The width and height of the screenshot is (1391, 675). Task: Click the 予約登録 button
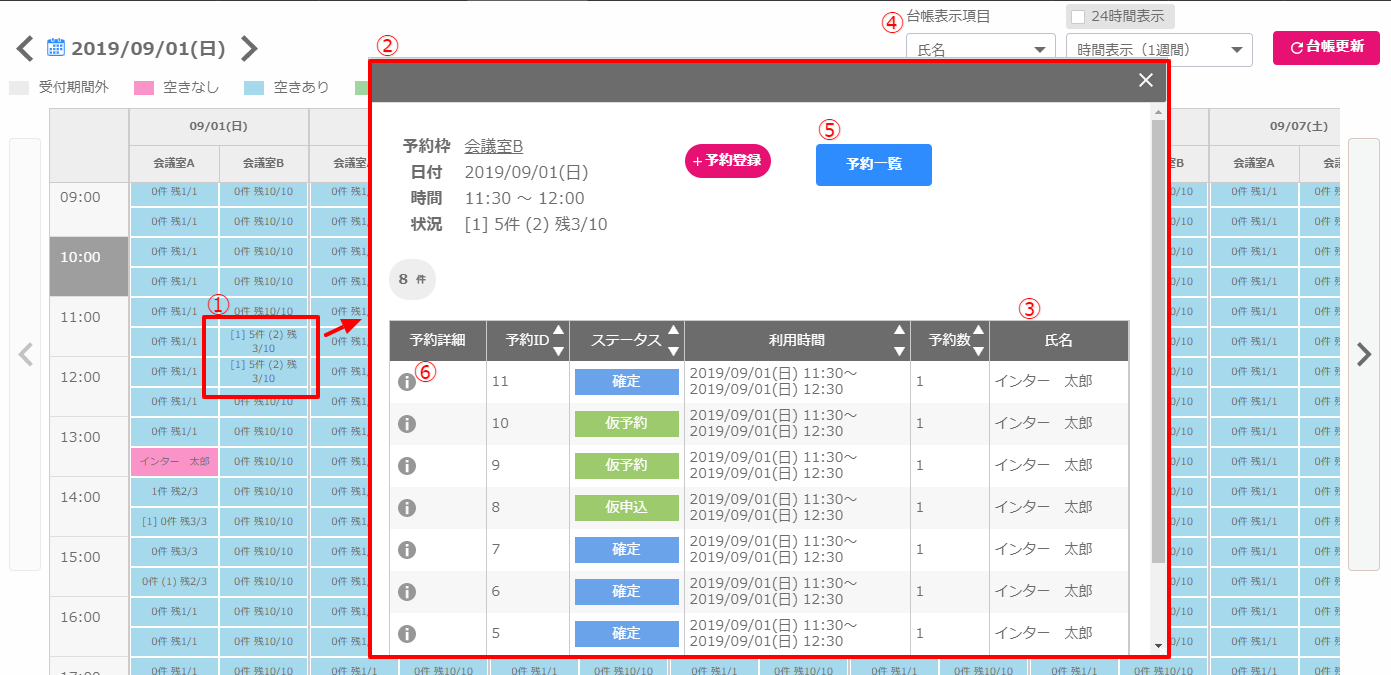(x=728, y=161)
